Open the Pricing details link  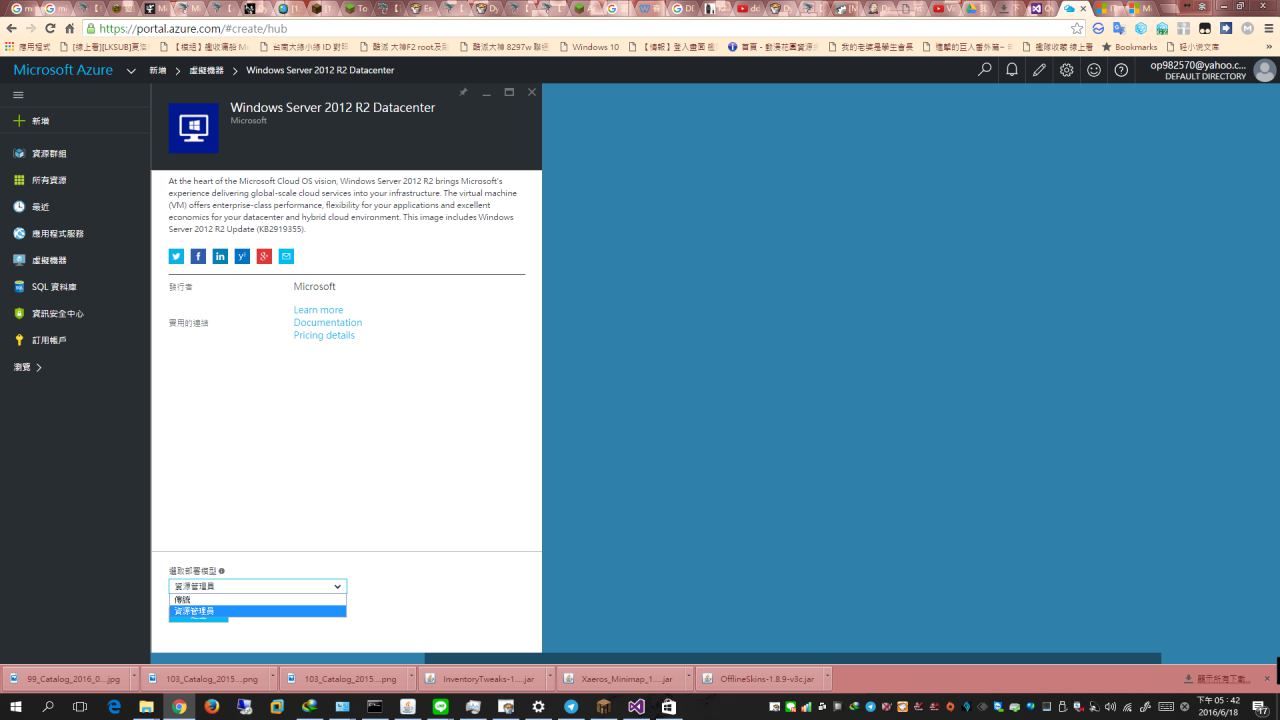[324, 335]
